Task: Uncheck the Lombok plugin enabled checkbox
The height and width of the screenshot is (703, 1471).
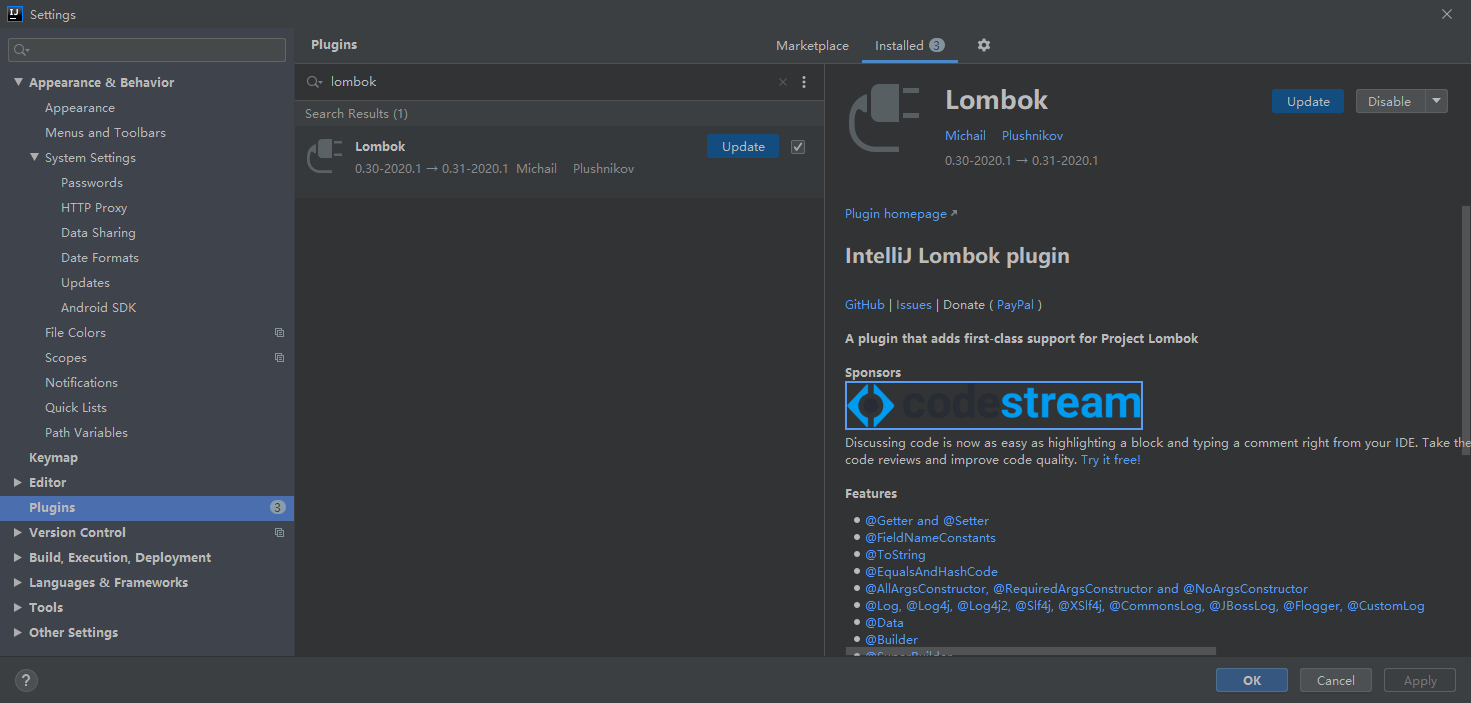Action: click(x=798, y=147)
